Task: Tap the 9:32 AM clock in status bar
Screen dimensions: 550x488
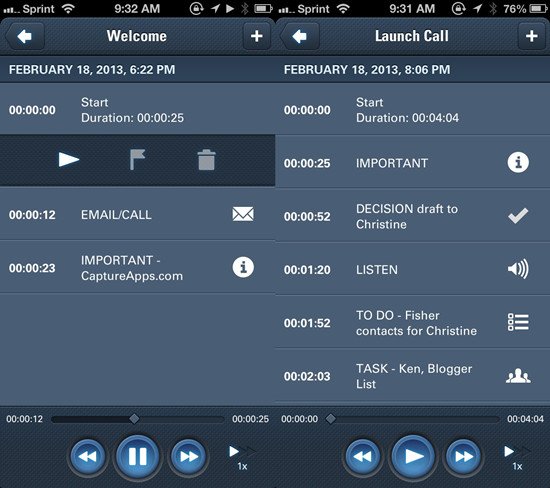Action: point(137,8)
